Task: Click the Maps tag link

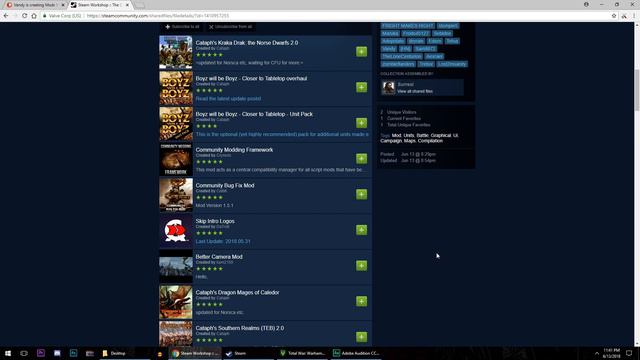Action: pyautogui.click(x=409, y=141)
